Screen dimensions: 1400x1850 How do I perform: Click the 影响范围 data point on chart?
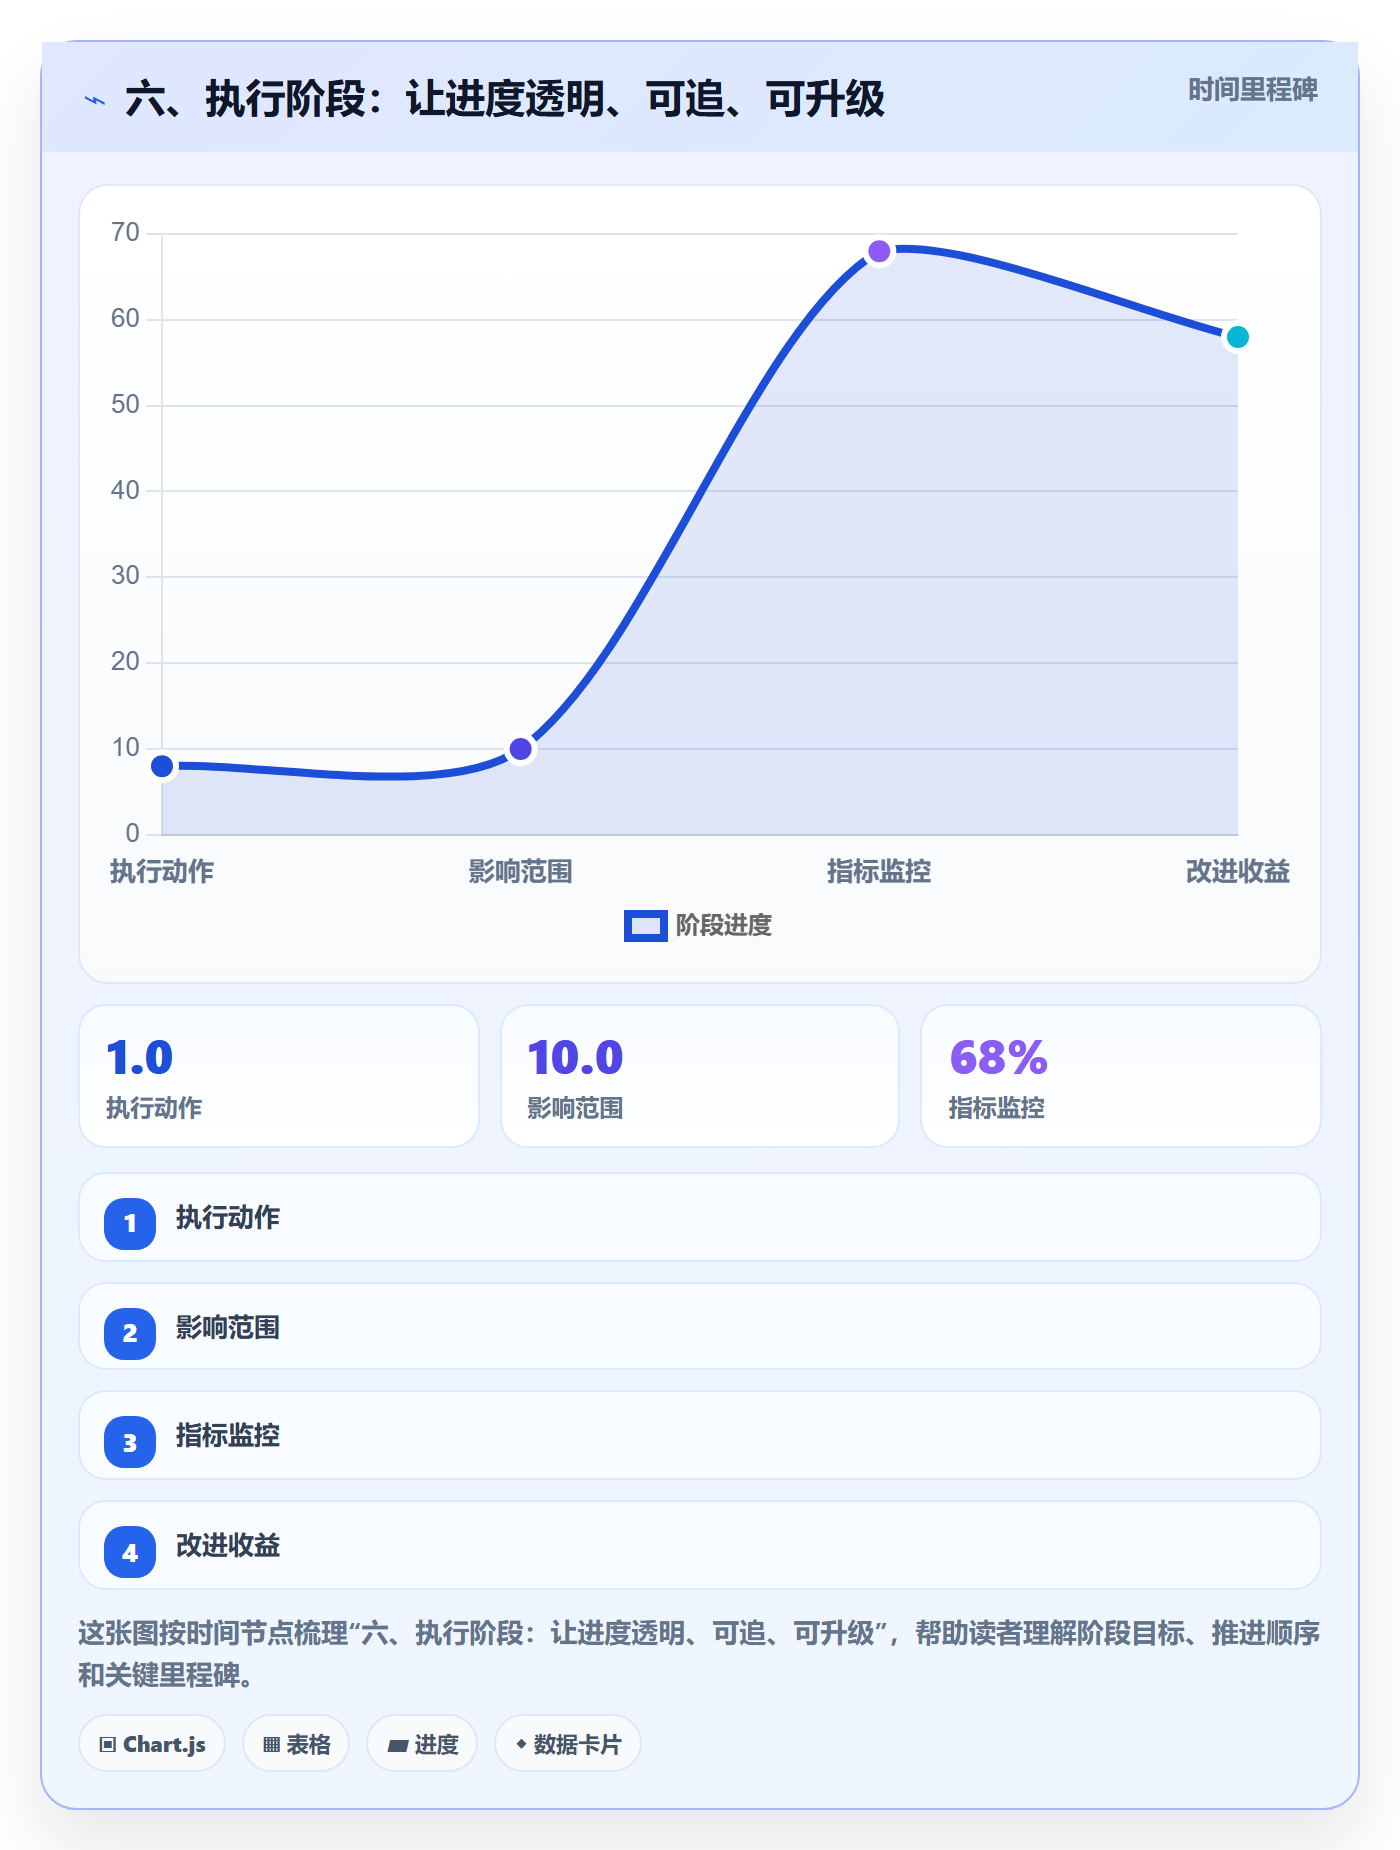coord(521,749)
